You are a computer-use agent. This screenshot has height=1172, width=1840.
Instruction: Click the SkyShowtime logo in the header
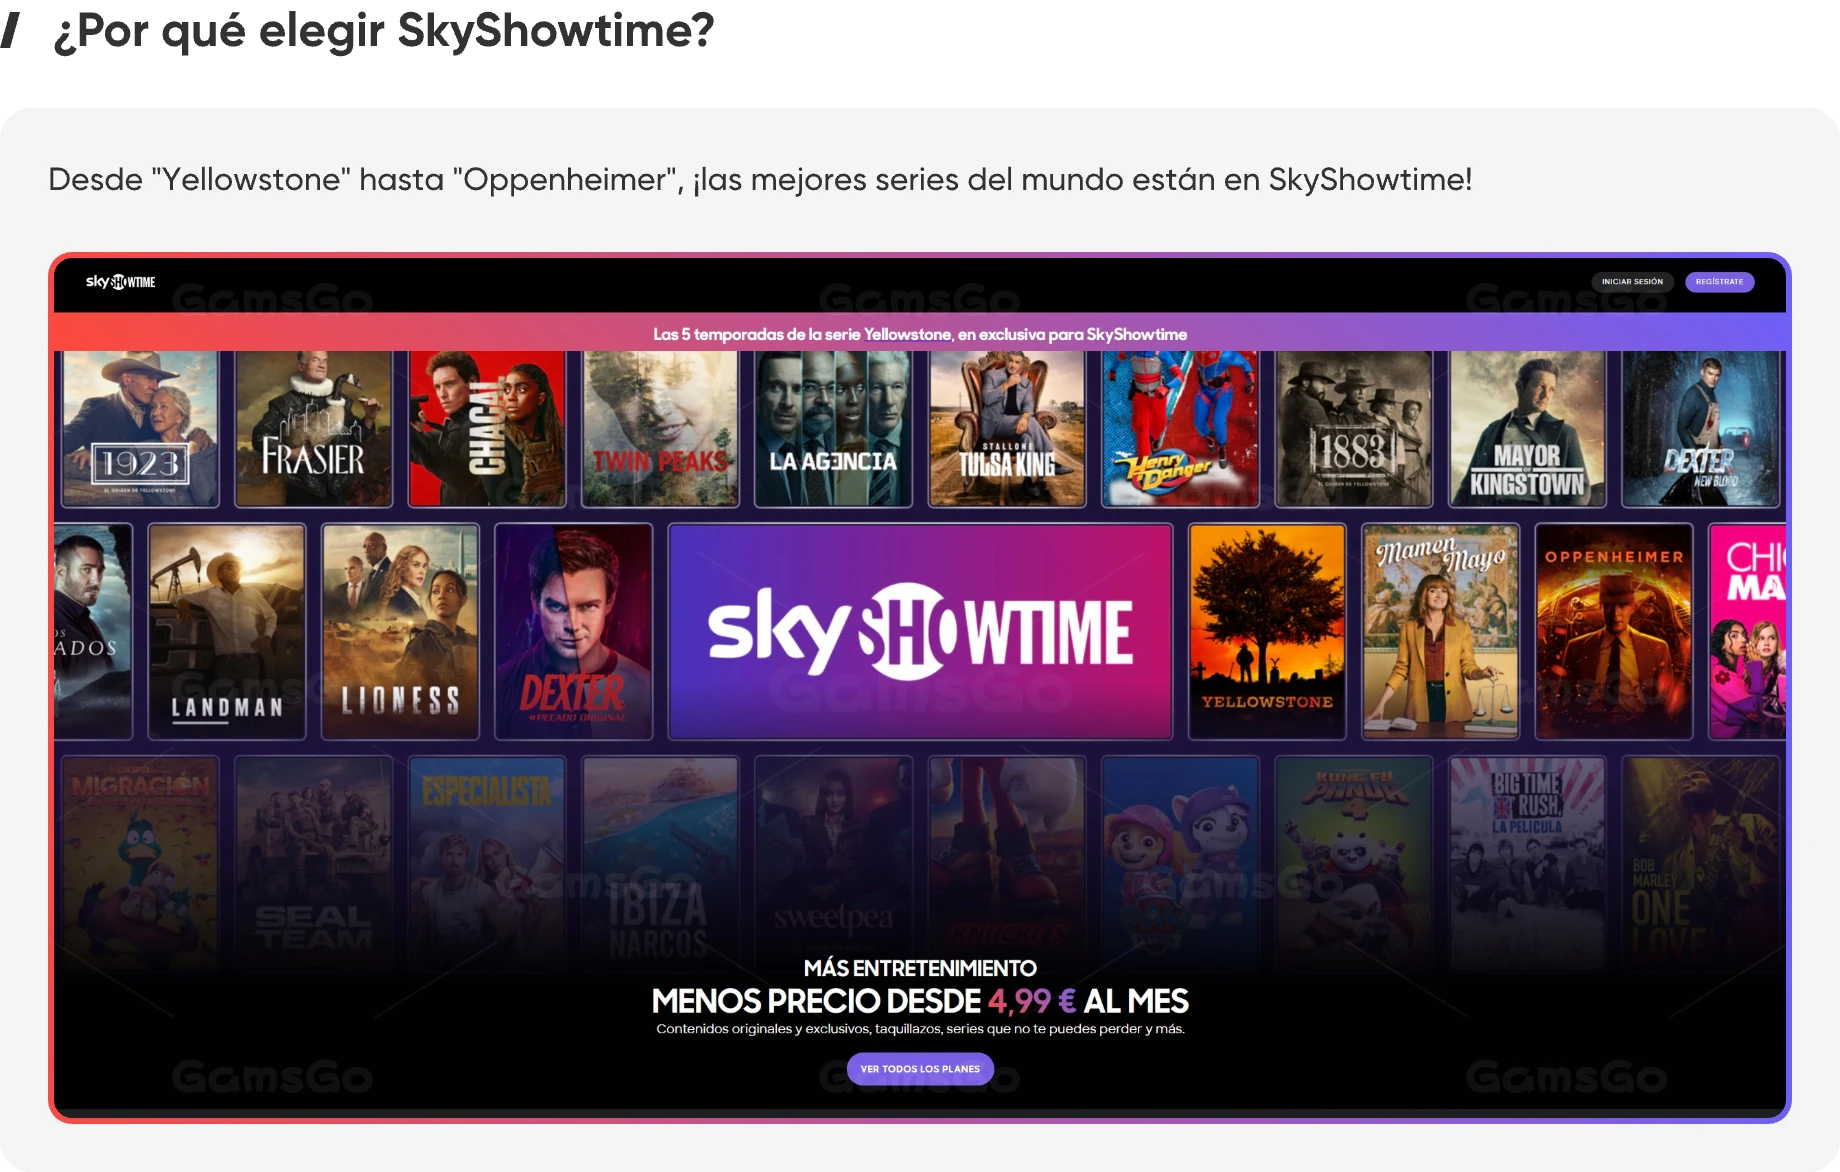120,282
